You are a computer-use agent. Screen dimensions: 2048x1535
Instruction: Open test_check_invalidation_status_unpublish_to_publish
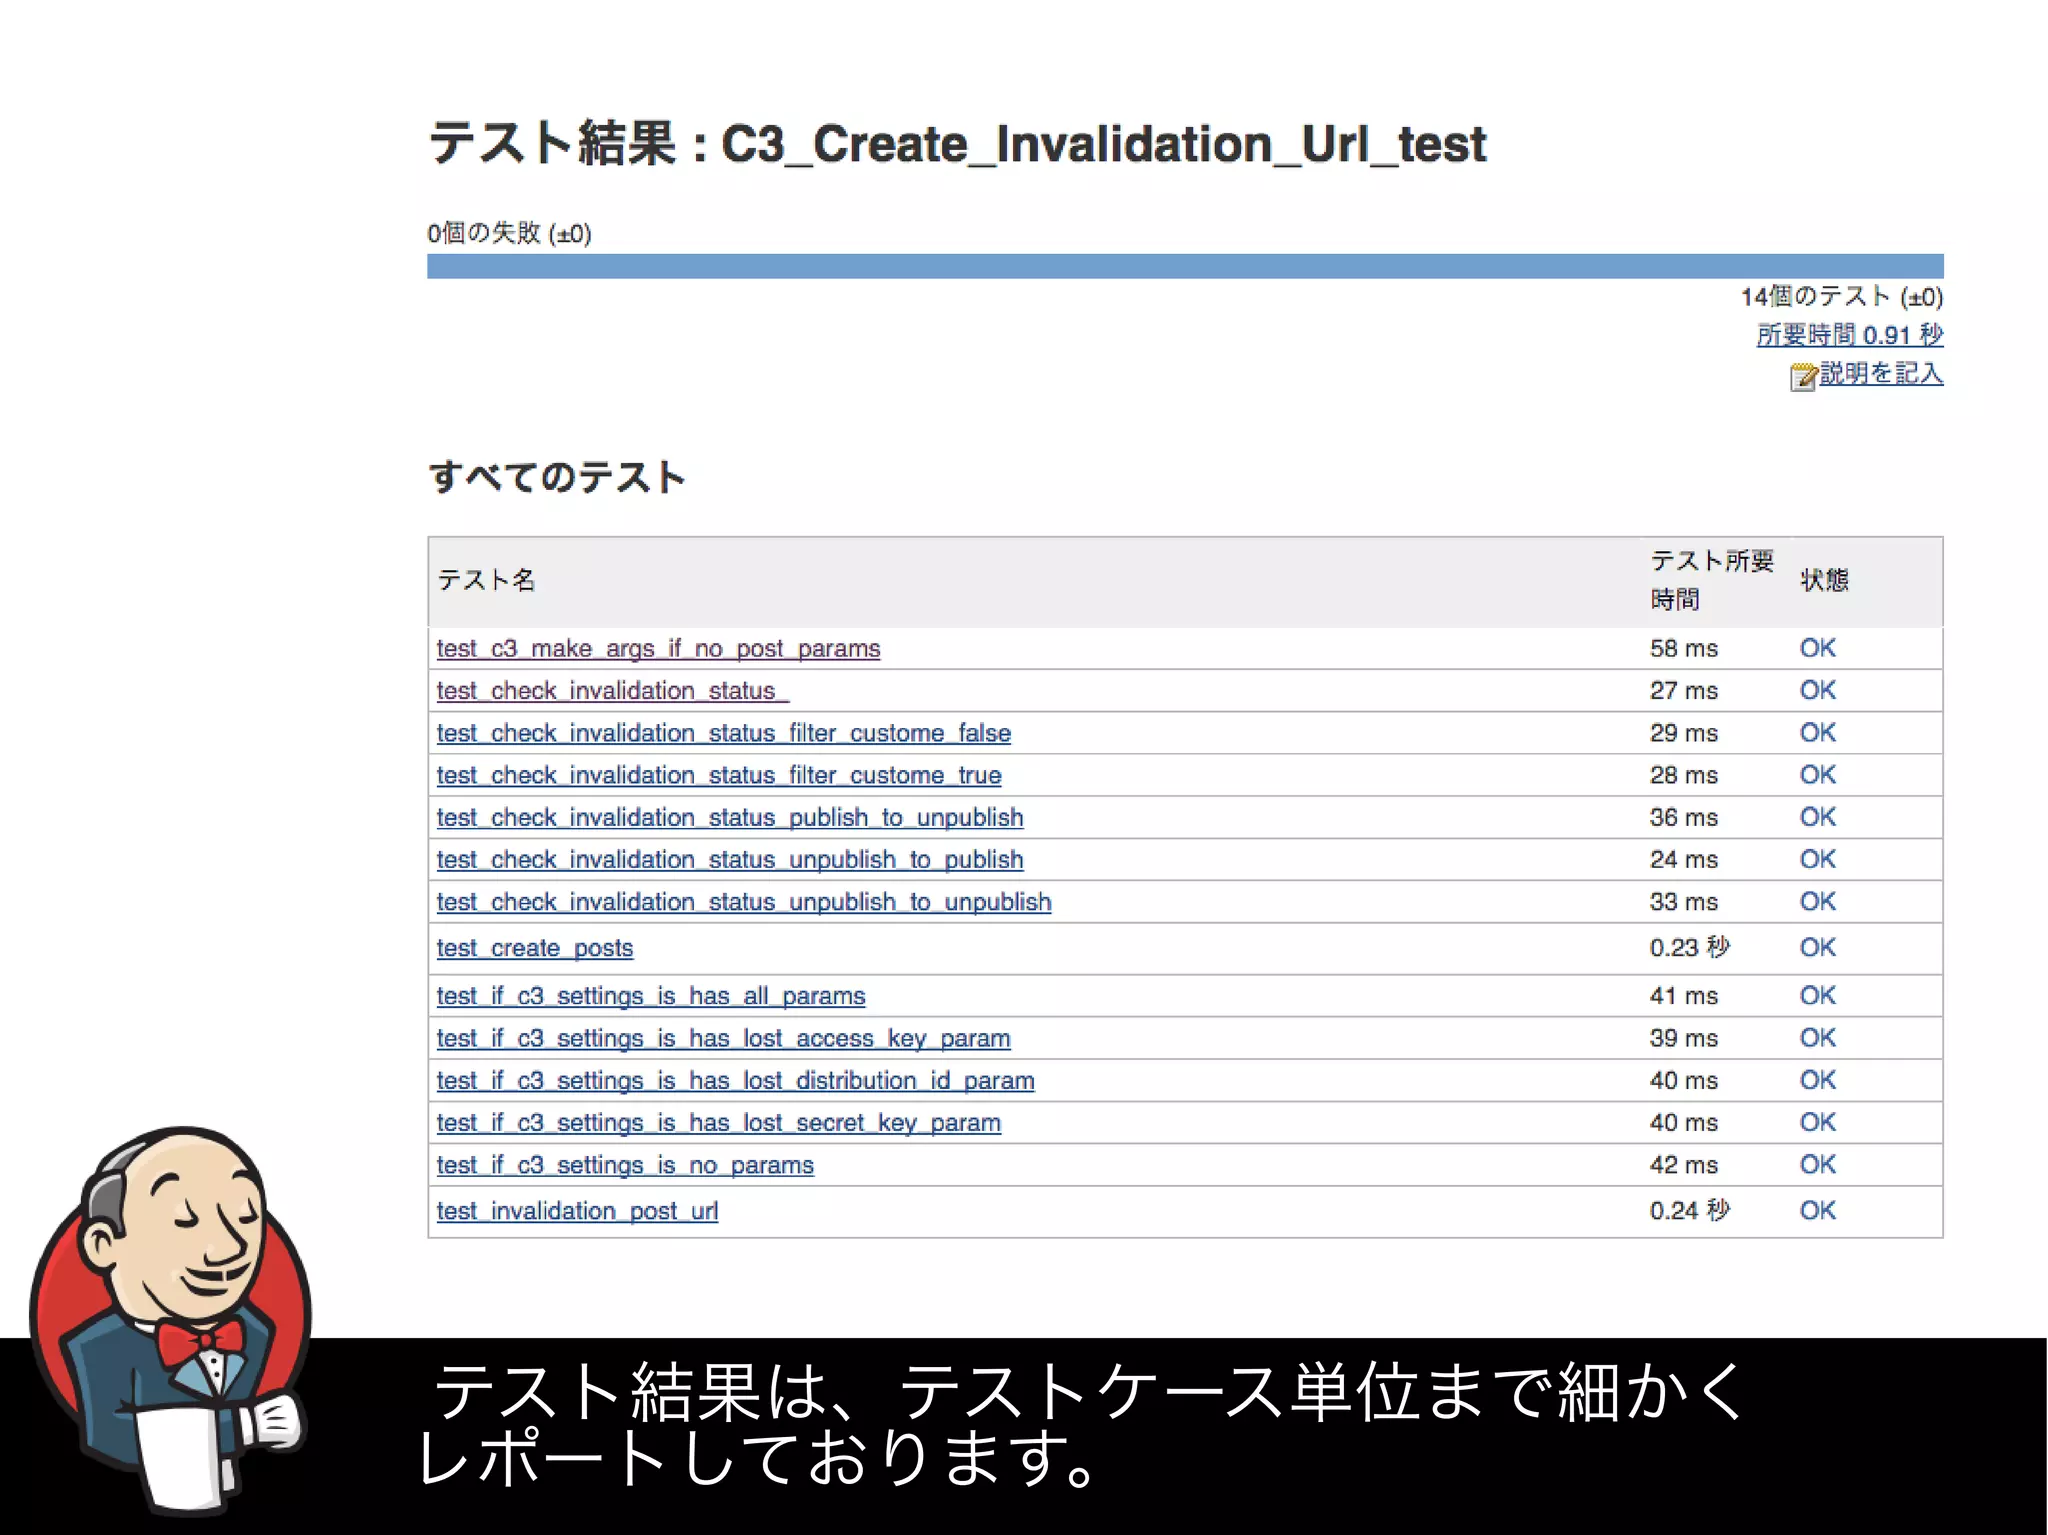tap(729, 859)
